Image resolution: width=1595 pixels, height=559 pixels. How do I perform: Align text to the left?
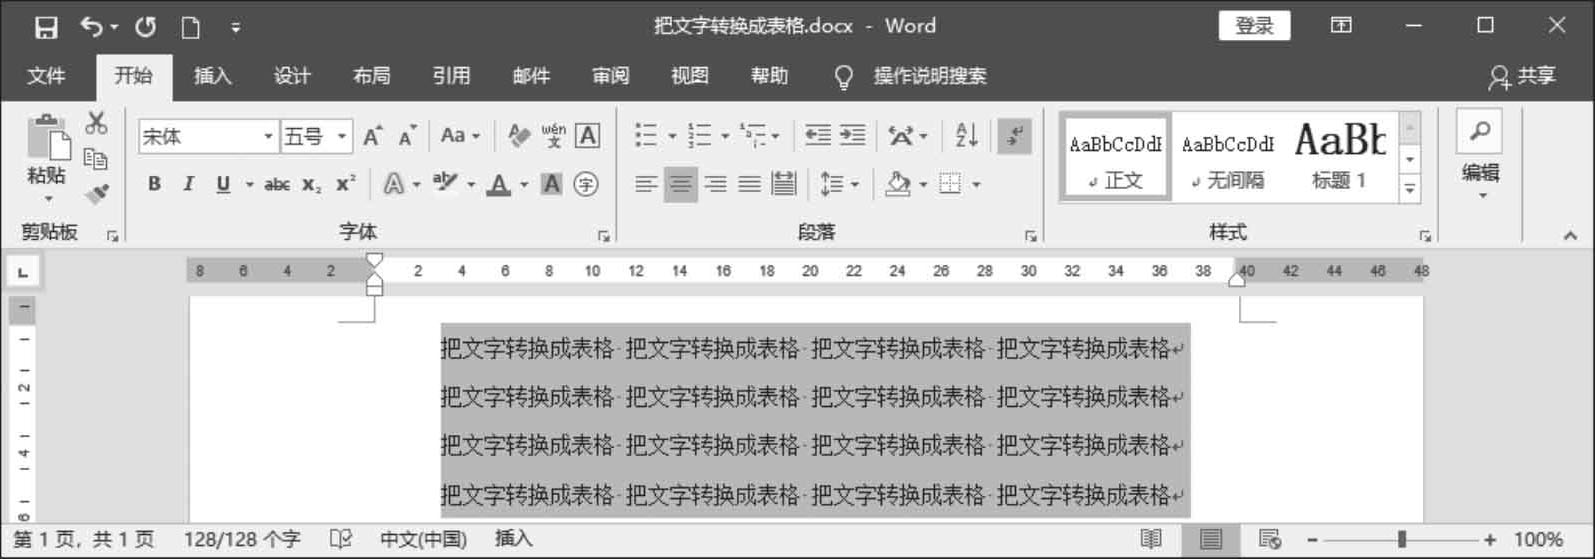[x=646, y=184]
